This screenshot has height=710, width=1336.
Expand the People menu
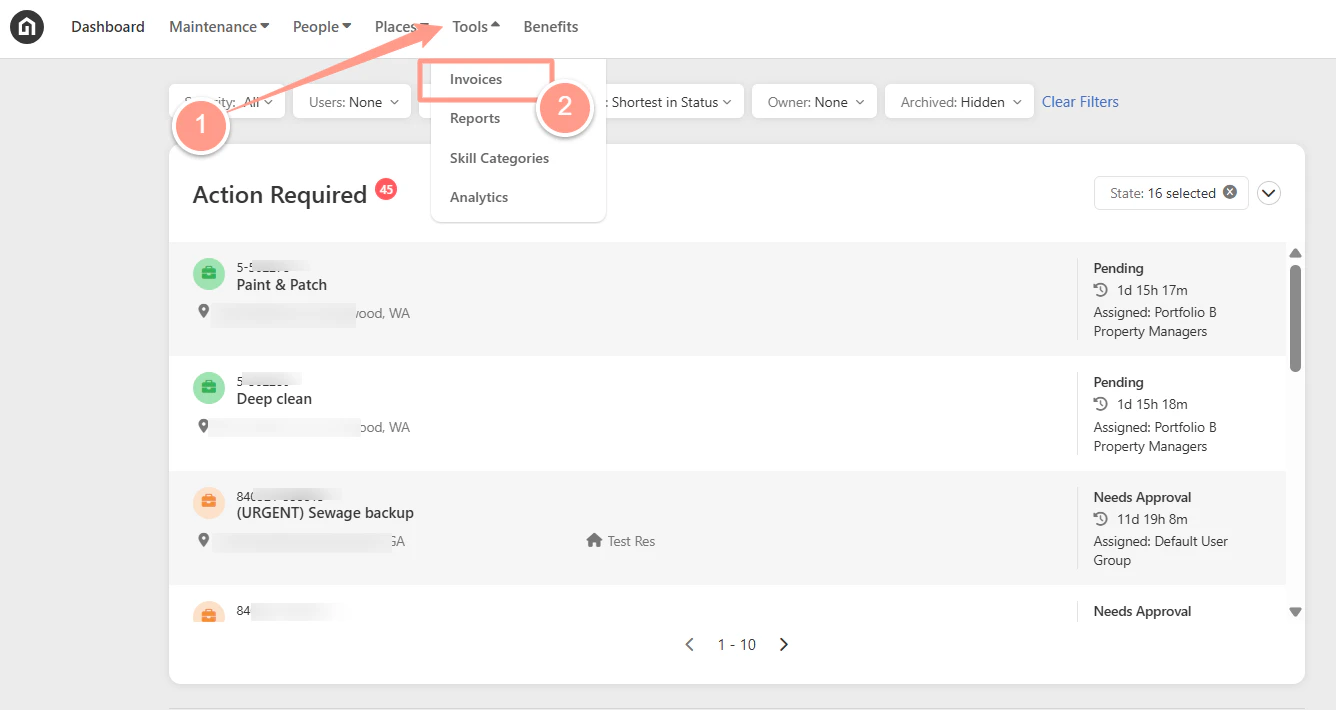point(322,27)
